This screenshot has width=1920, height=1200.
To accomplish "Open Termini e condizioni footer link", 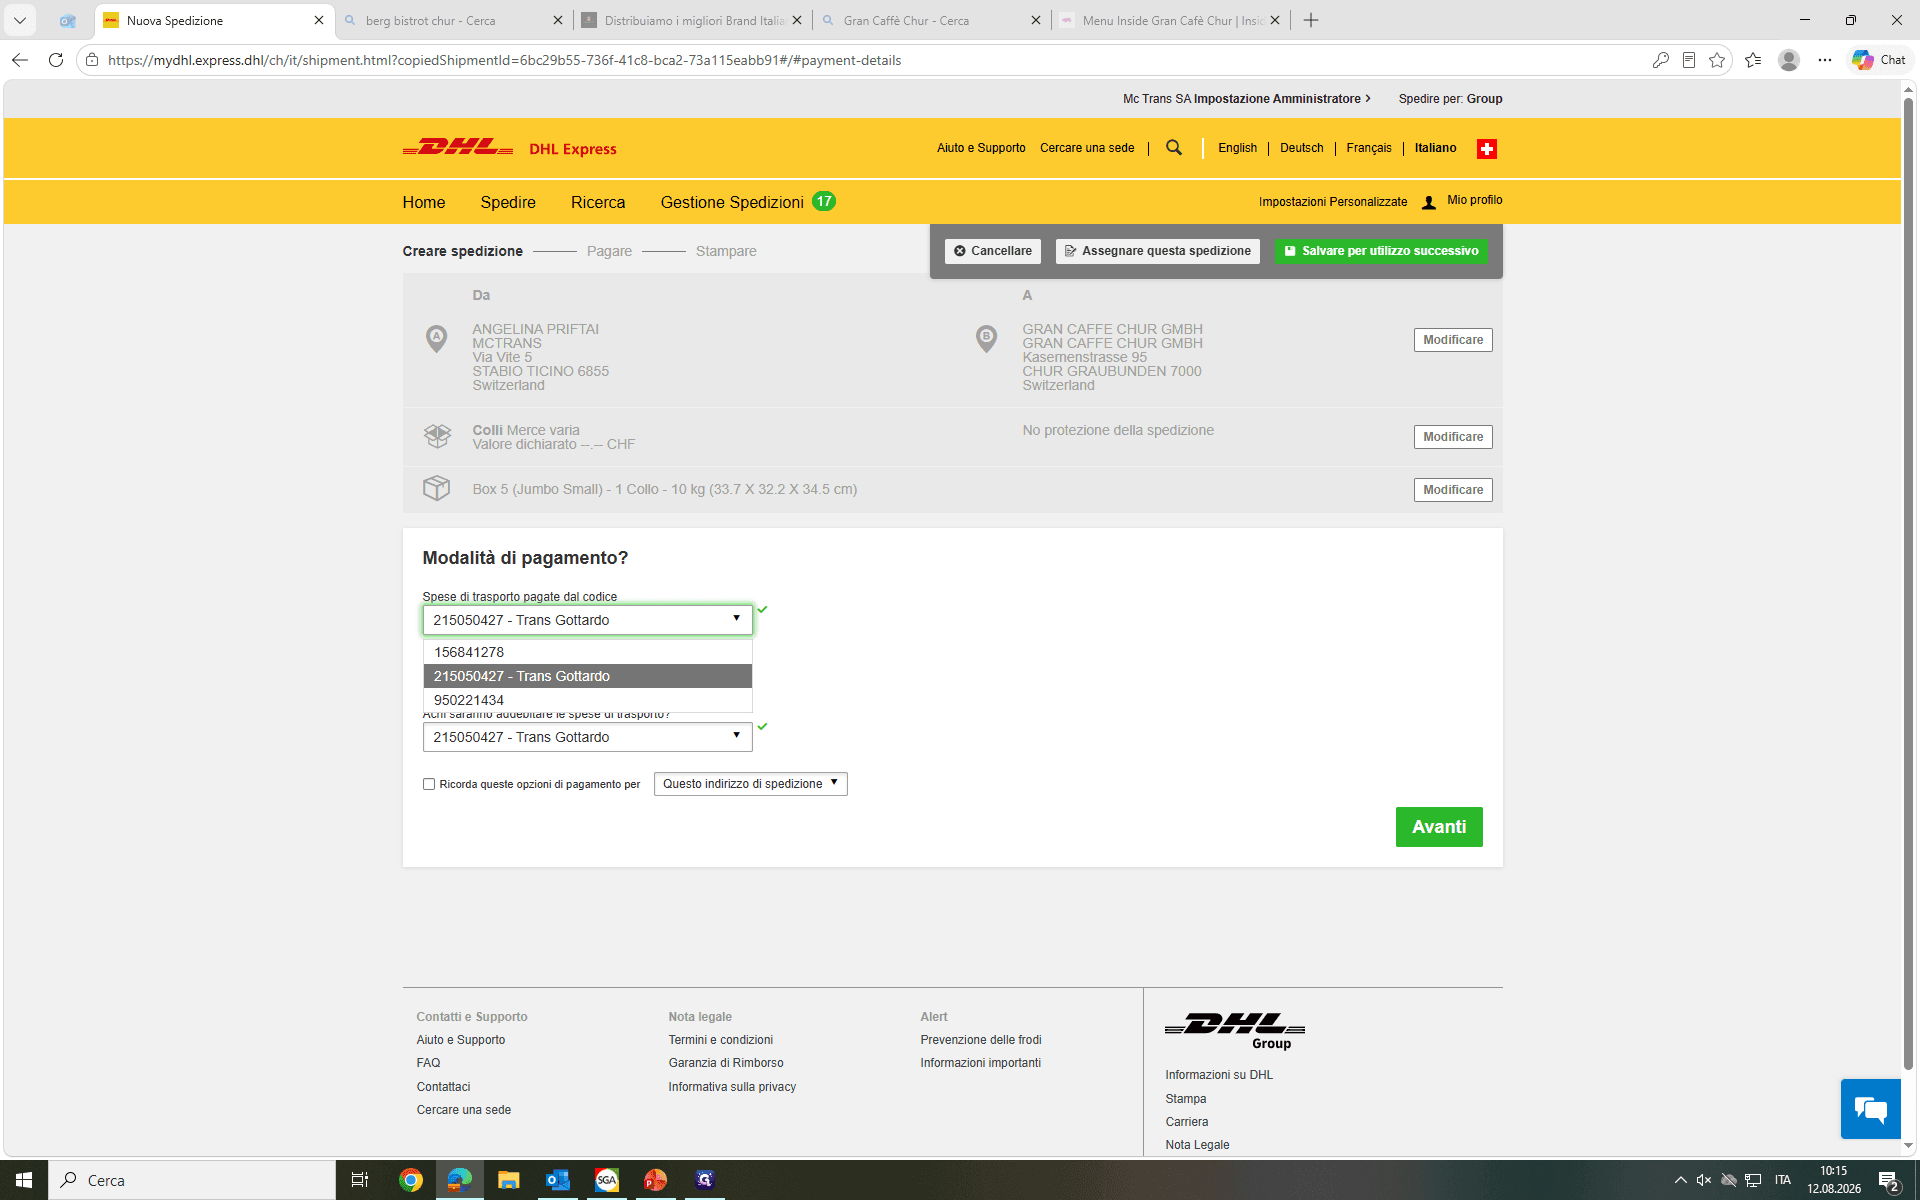I will coord(720,1040).
